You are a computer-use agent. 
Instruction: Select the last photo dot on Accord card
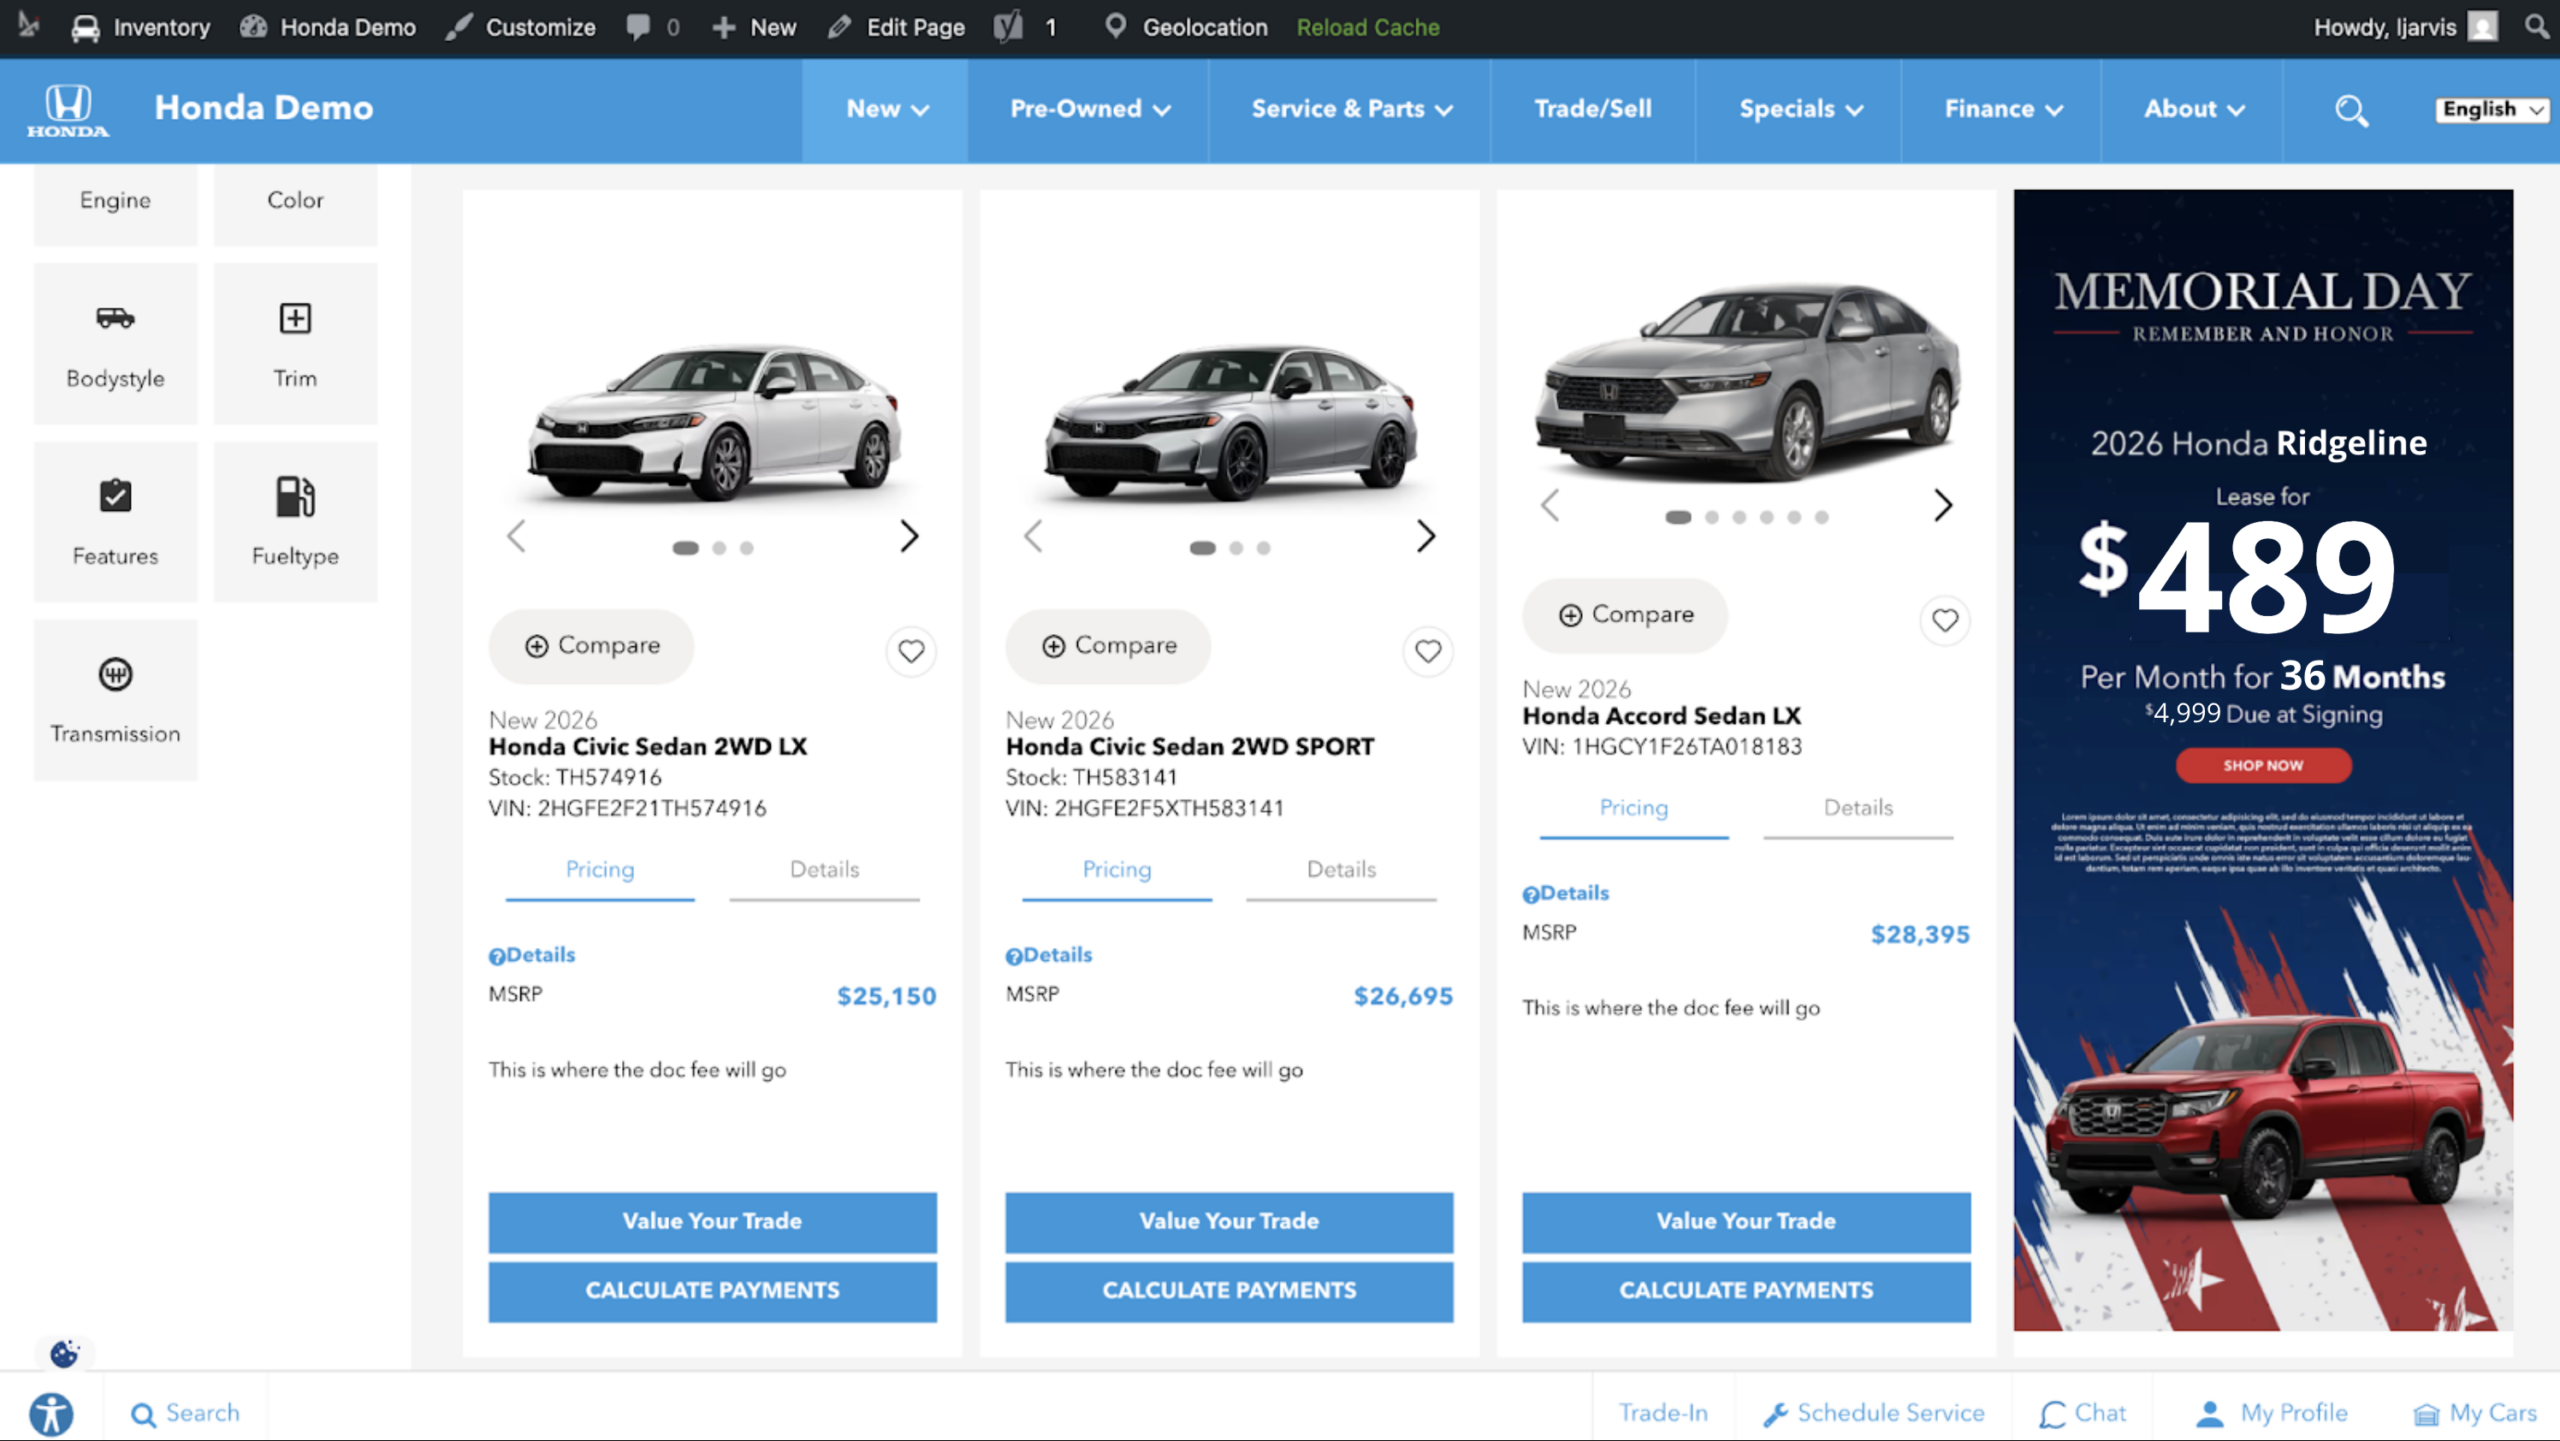coord(1822,517)
